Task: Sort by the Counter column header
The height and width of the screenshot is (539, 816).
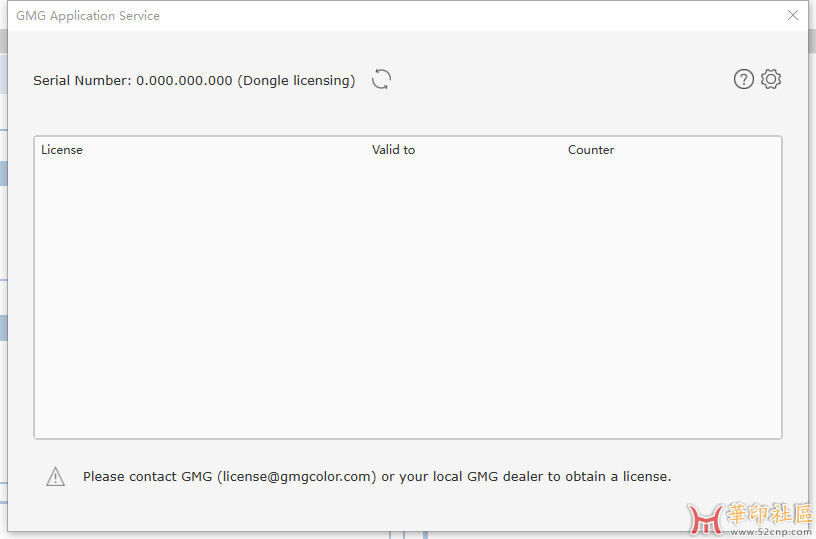Action: point(591,150)
